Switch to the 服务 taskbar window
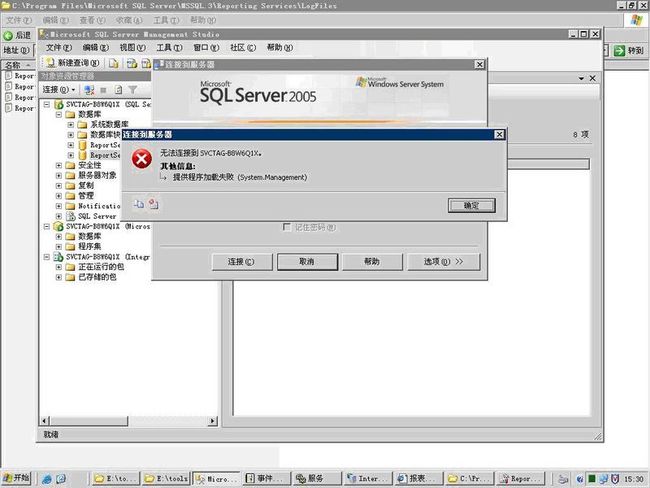The width and height of the screenshot is (650, 488). click(x=317, y=478)
